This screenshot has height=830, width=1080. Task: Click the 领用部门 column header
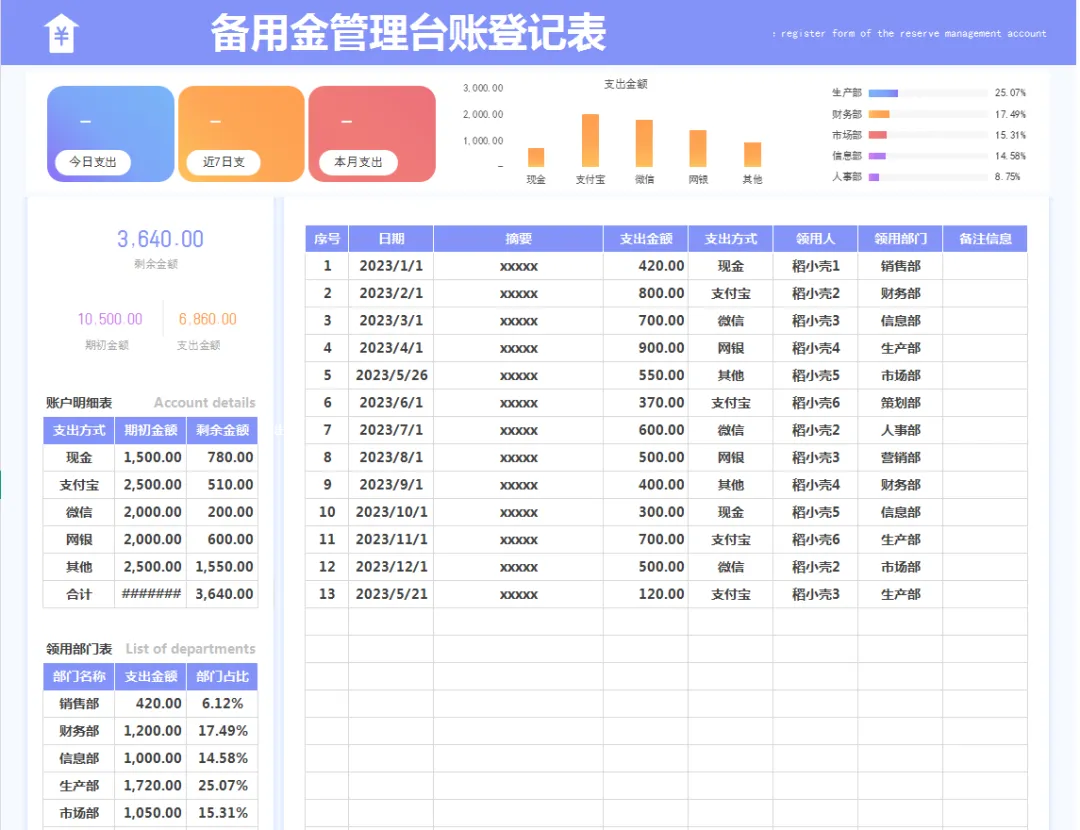point(900,239)
